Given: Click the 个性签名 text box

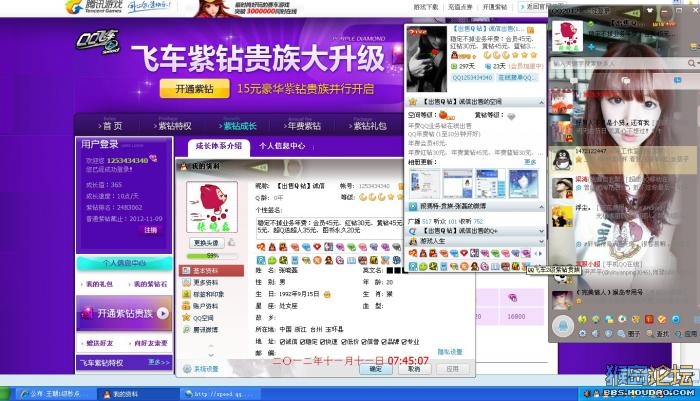Looking at the screenshot, I should [x=329, y=227].
